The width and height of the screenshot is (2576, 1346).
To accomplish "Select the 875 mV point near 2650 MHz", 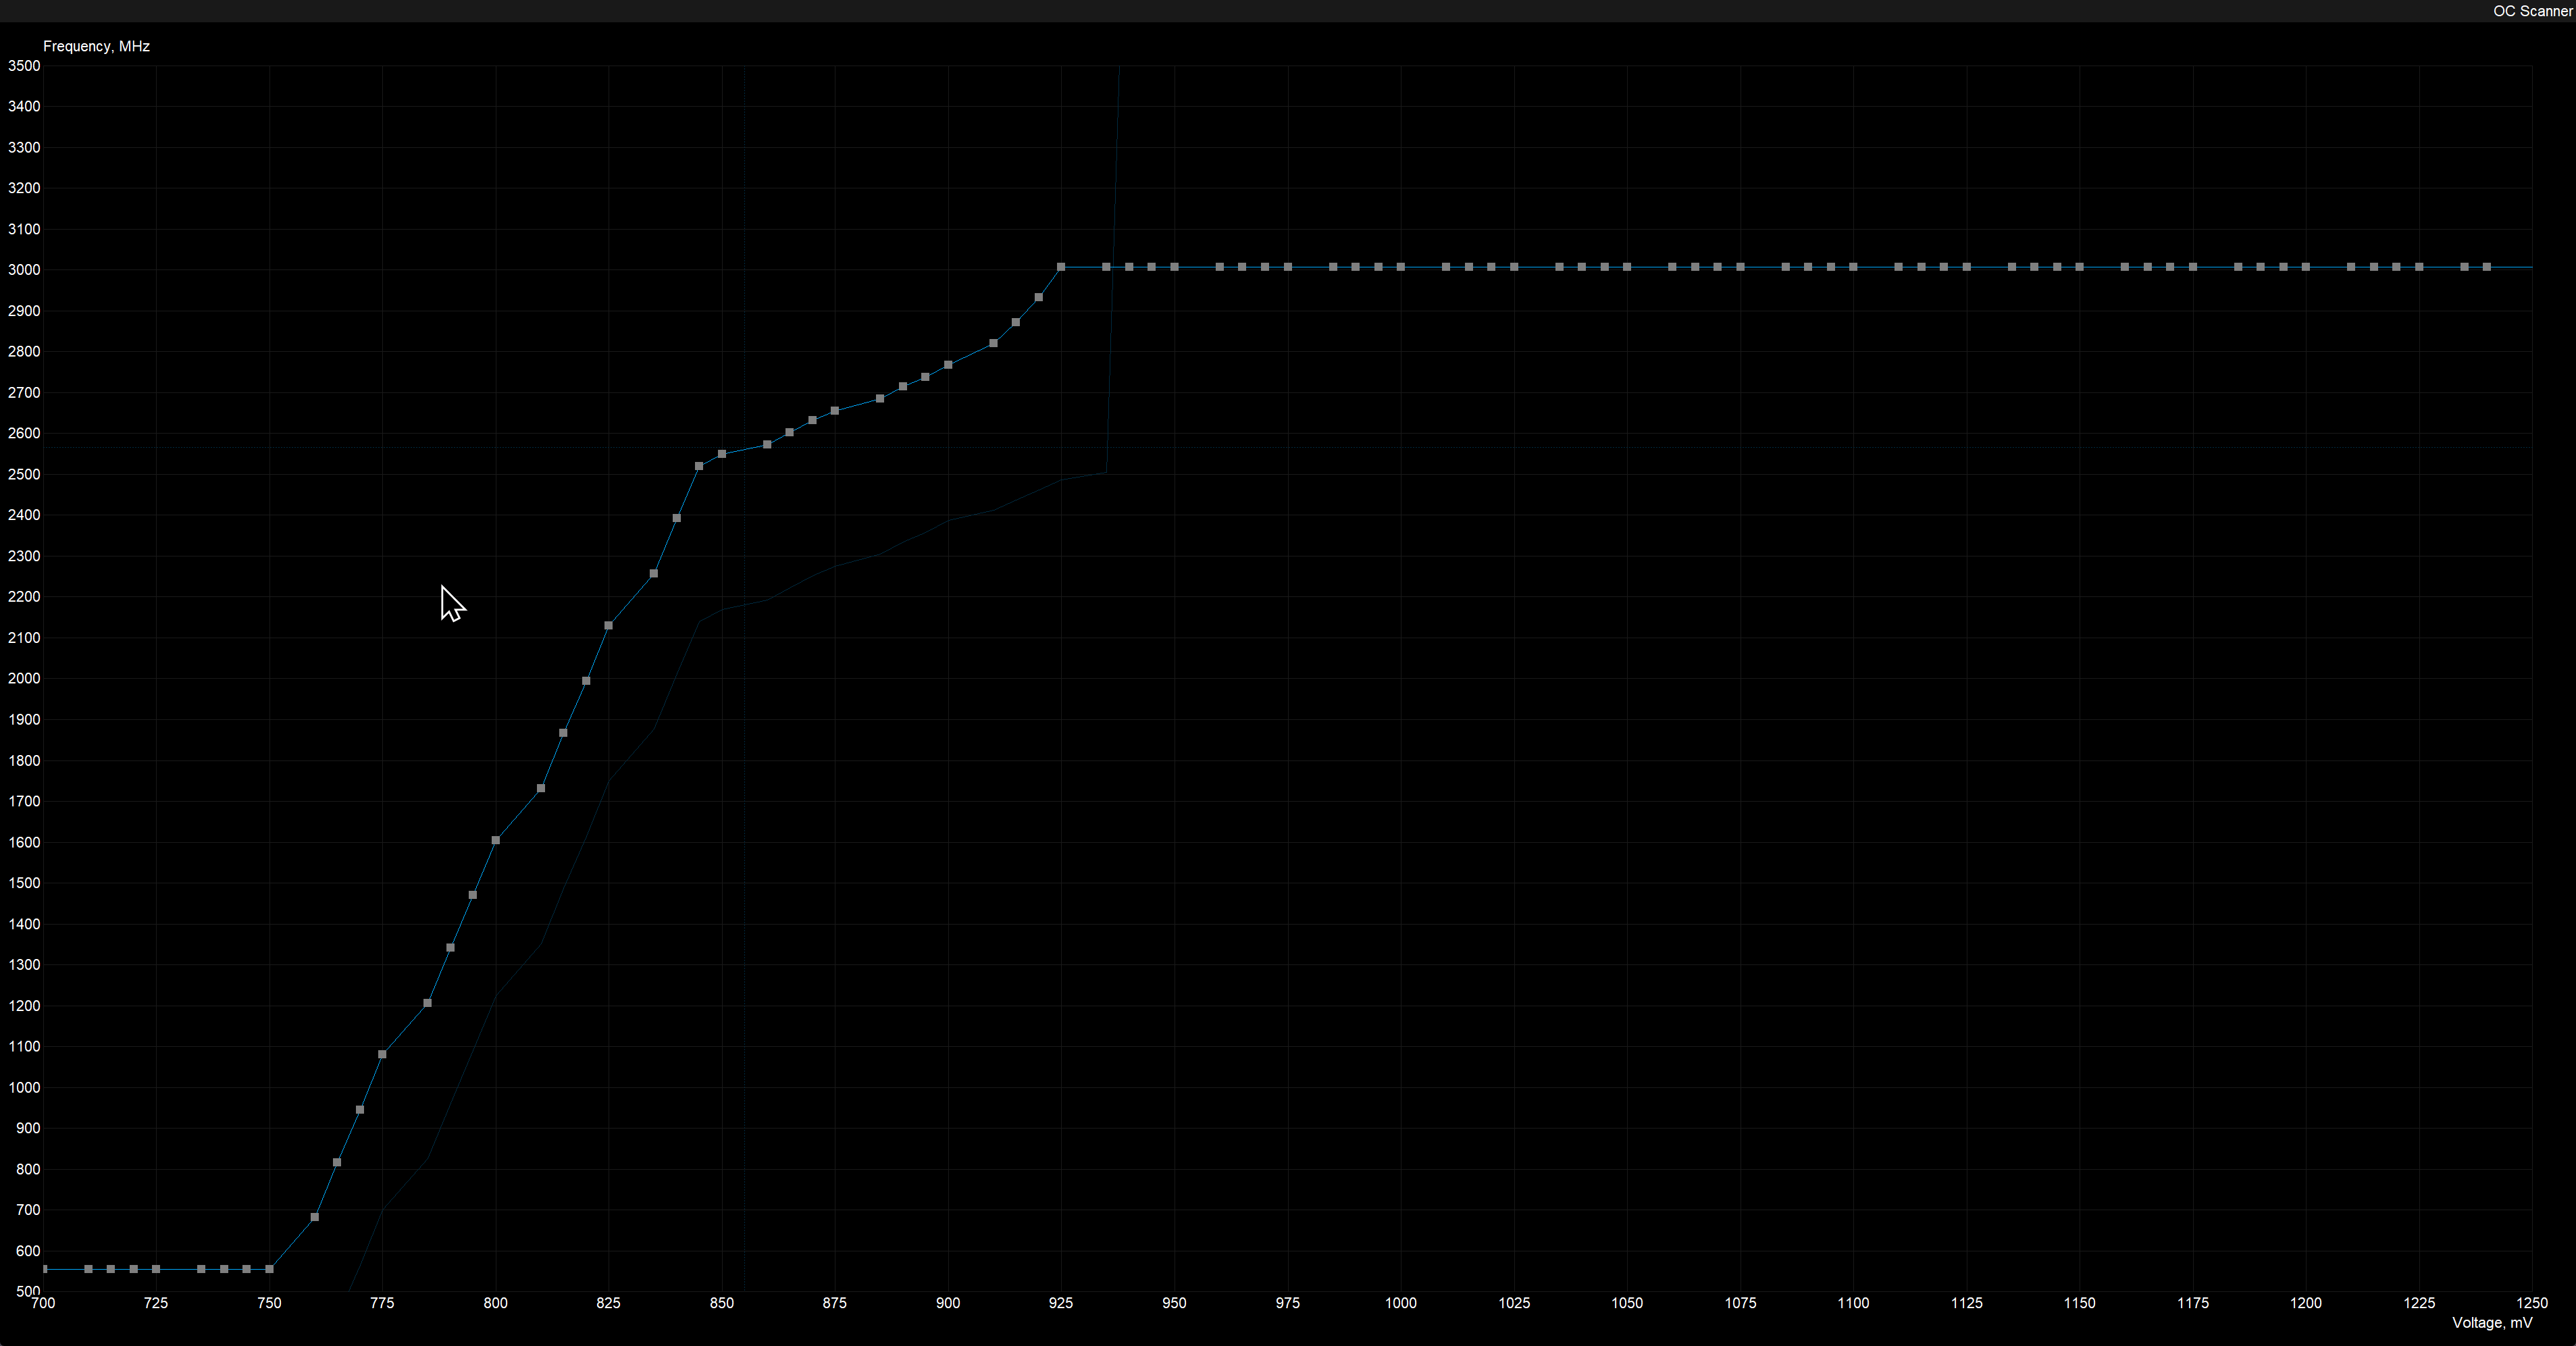I will tap(835, 411).
